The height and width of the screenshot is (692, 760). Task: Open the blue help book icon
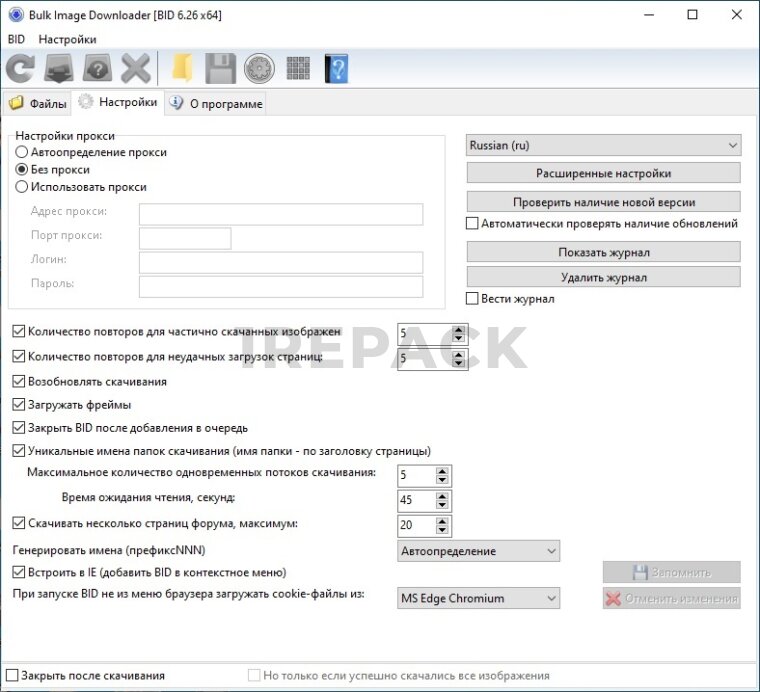[x=336, y=68]
